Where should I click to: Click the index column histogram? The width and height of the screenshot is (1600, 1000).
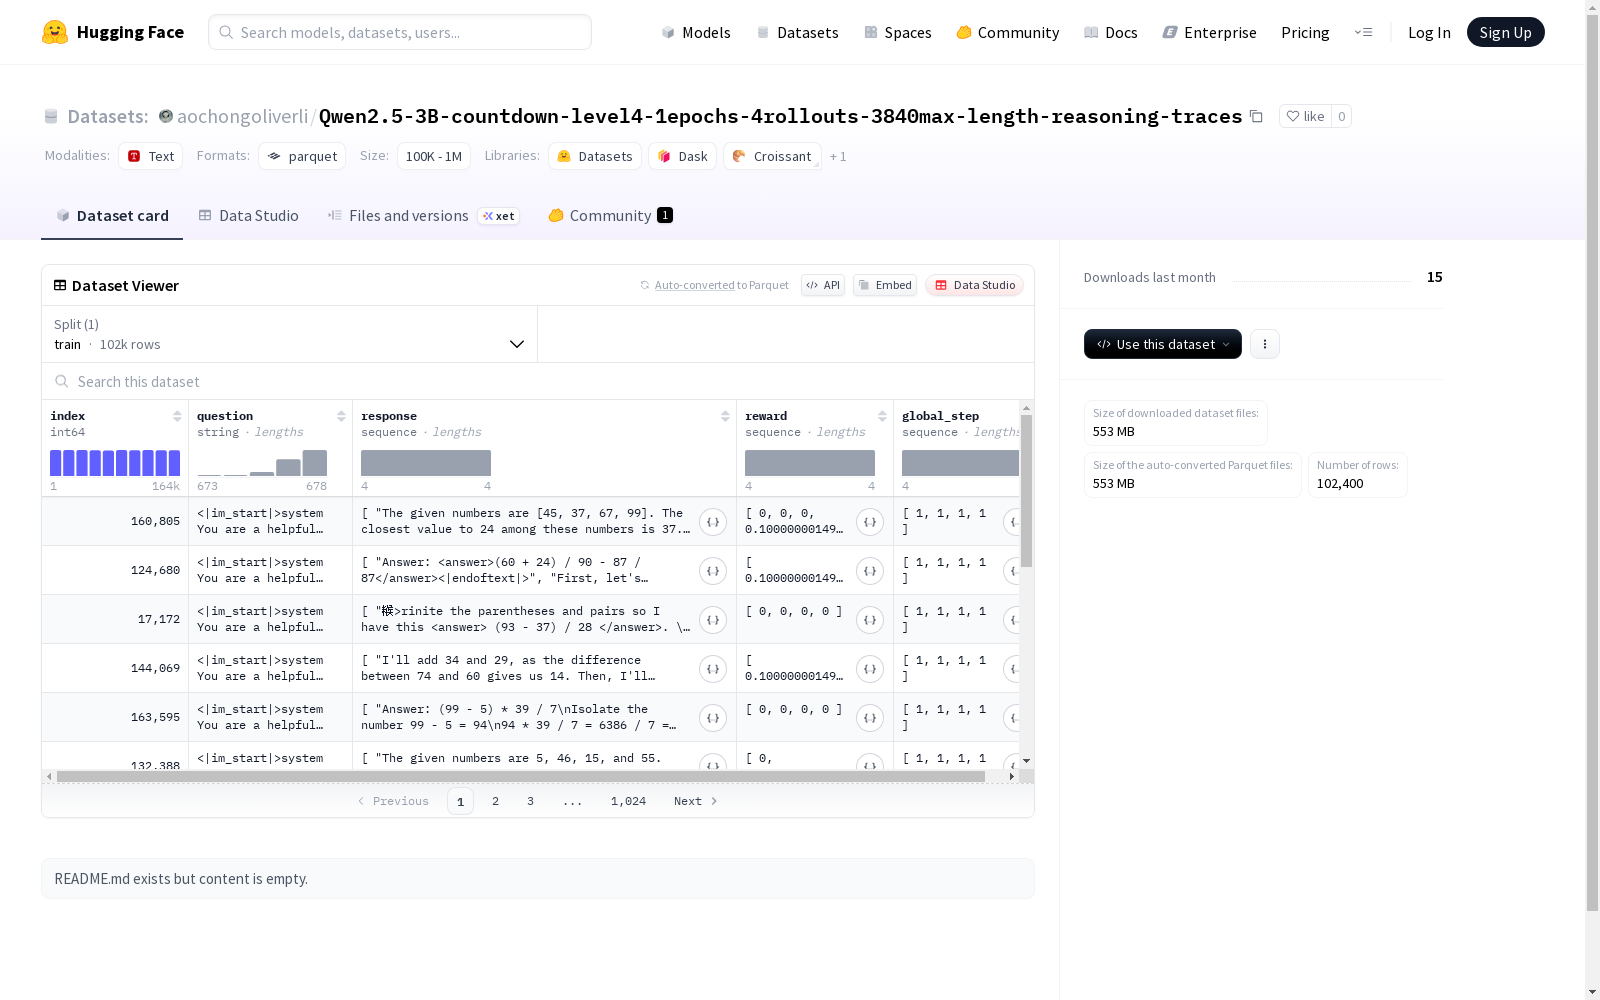[115, 463]
